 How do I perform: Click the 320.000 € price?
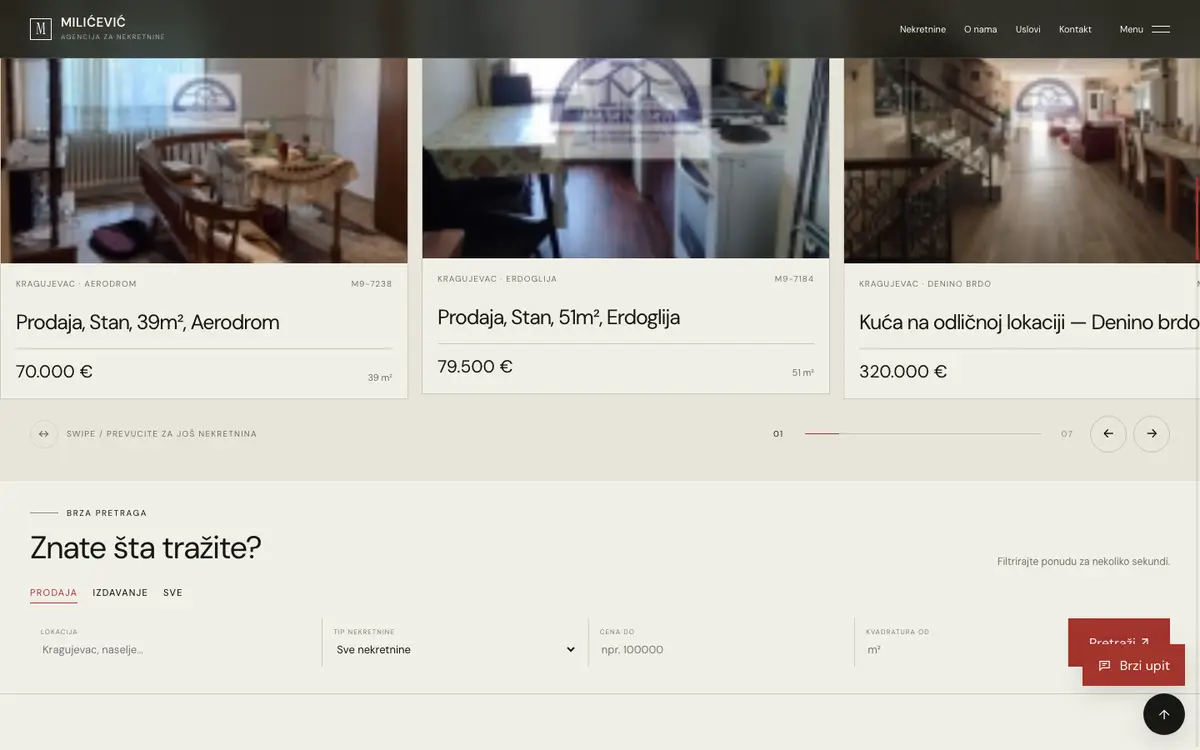pos(903,371)
